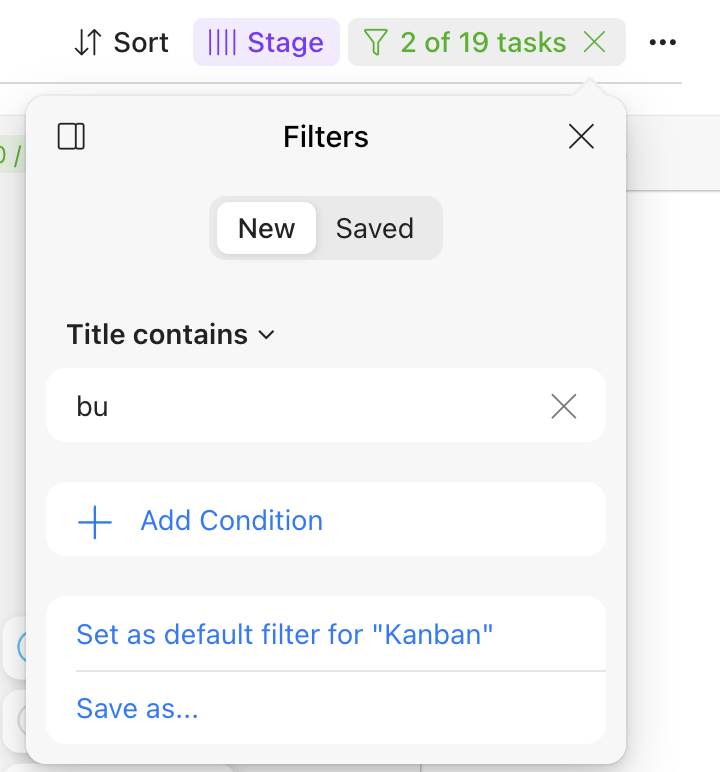Viewport: 720px width, 772px height.
Task: Open the three-dot more options menu
Action: [x=663, y=42]
